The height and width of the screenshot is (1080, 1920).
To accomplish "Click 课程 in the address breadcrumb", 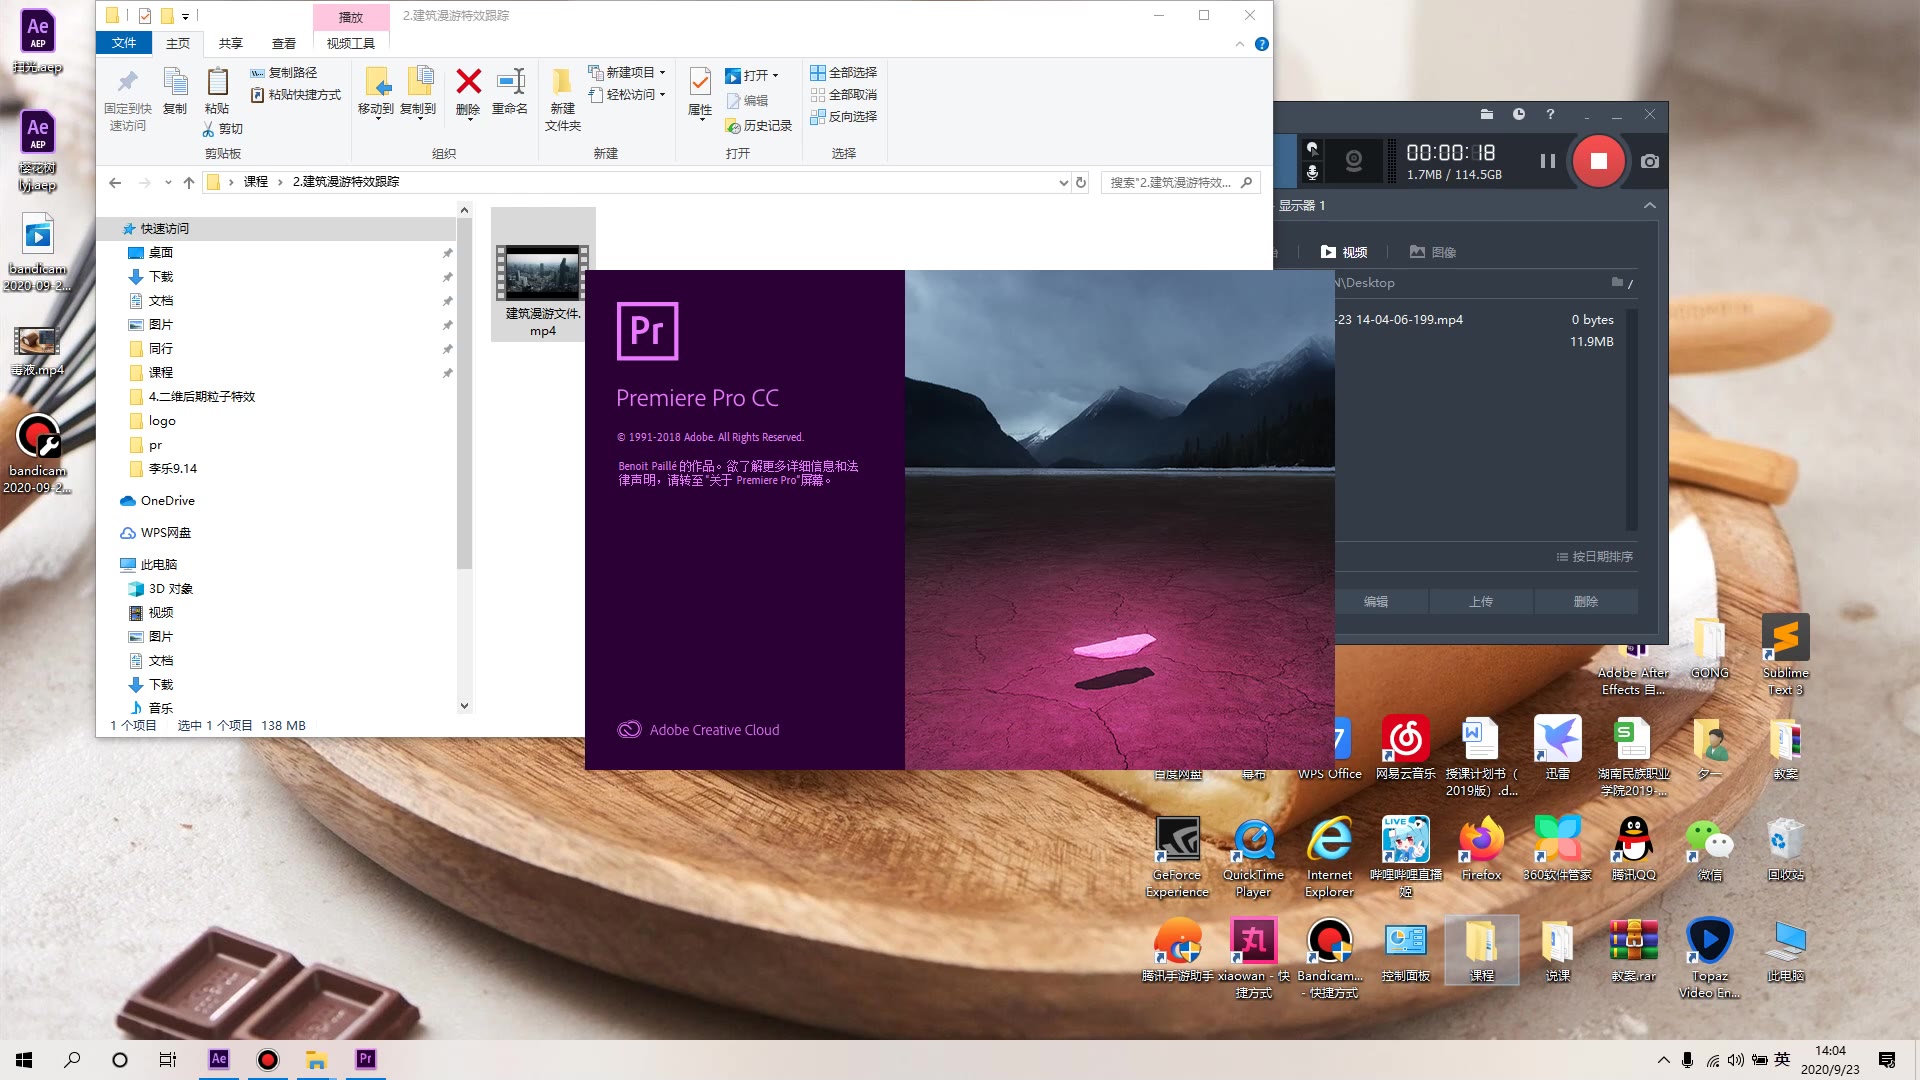I will (256, 182).
